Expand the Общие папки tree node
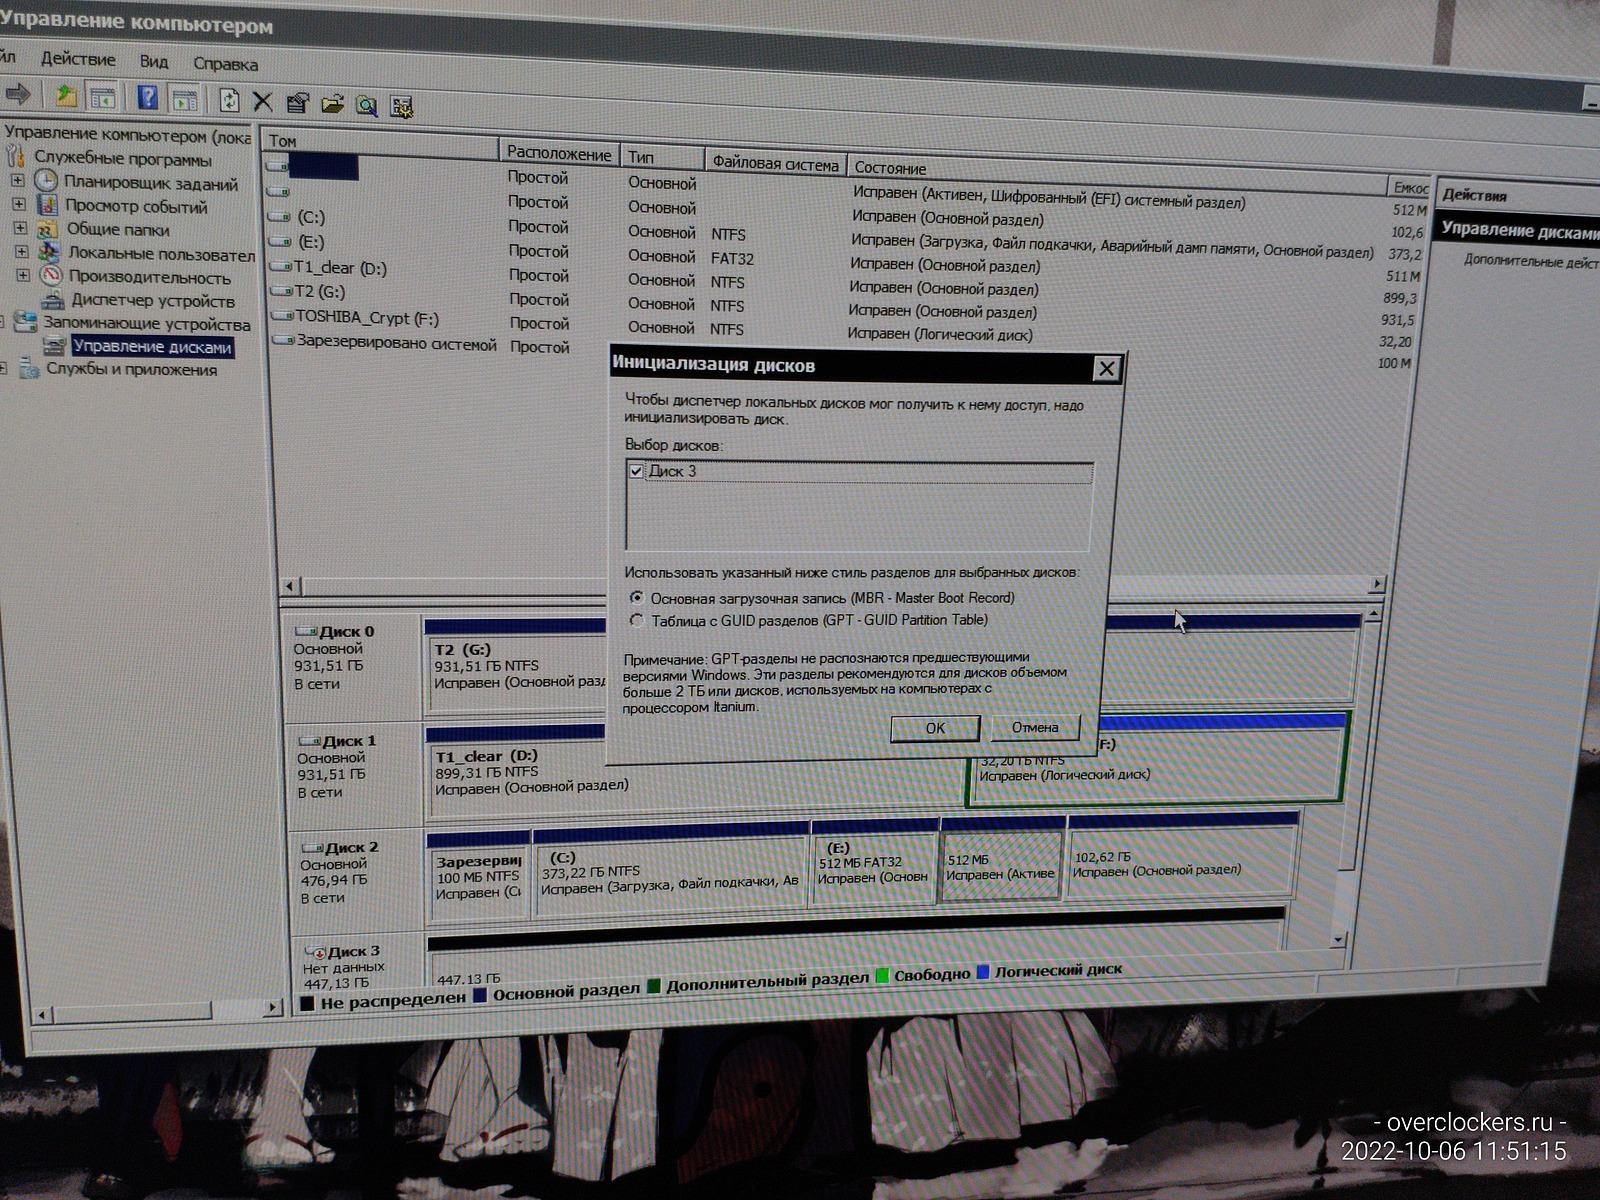This screenshot has height=1200, width=1600. pos(19,228)
